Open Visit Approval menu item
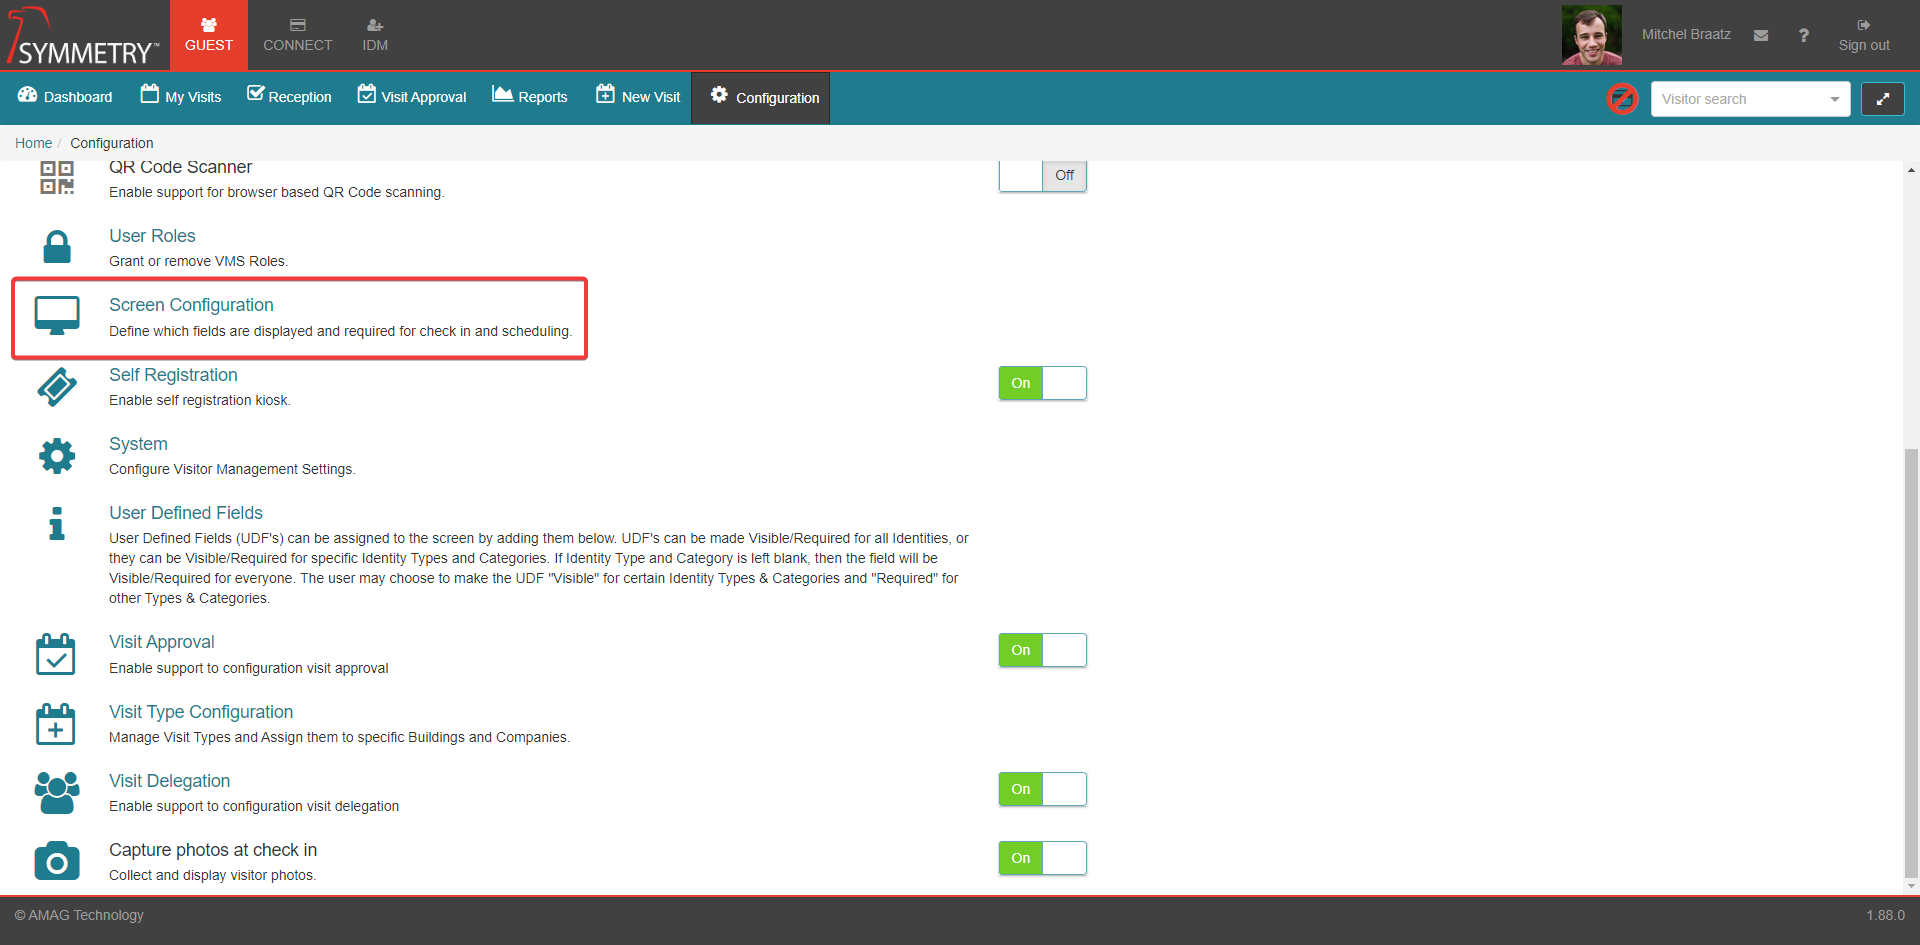Viewport: 1920px width, 945px height. pos(412,97)
